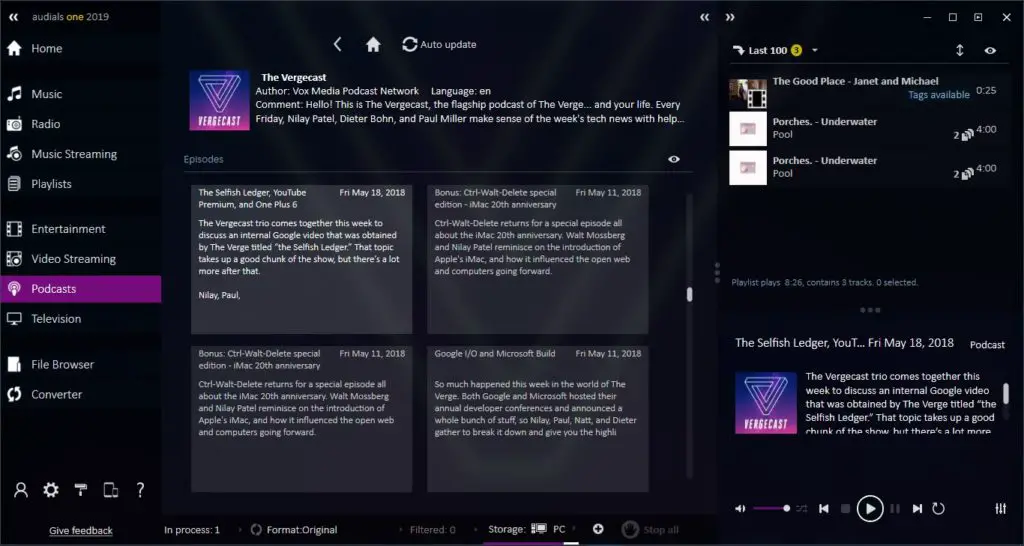Open Playlists in the sidebar
Image resolution: width=1024 pixels, height=546 pixels.
click(80, 184)
